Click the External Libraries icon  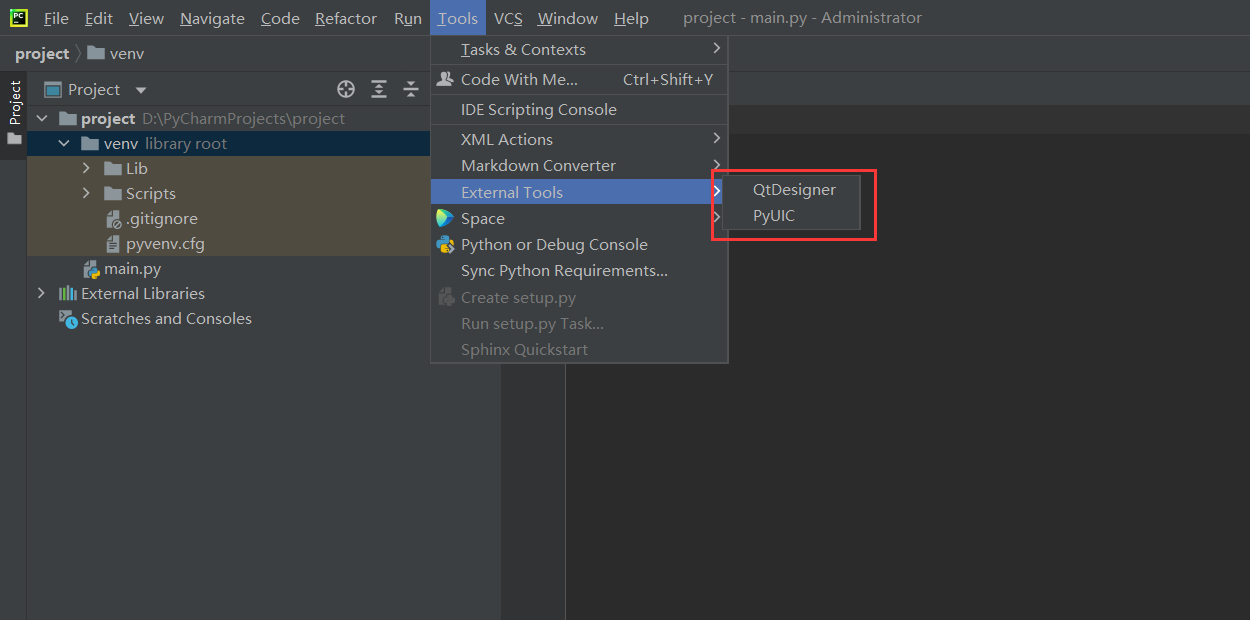click(66, 293)
